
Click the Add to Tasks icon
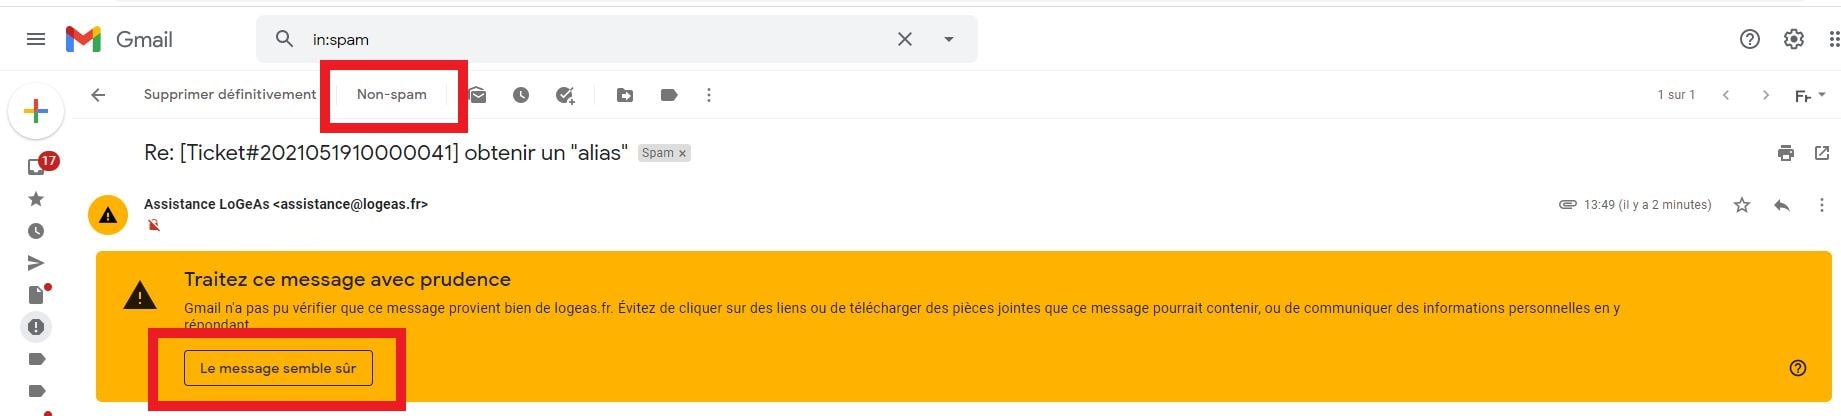(565, 95)
